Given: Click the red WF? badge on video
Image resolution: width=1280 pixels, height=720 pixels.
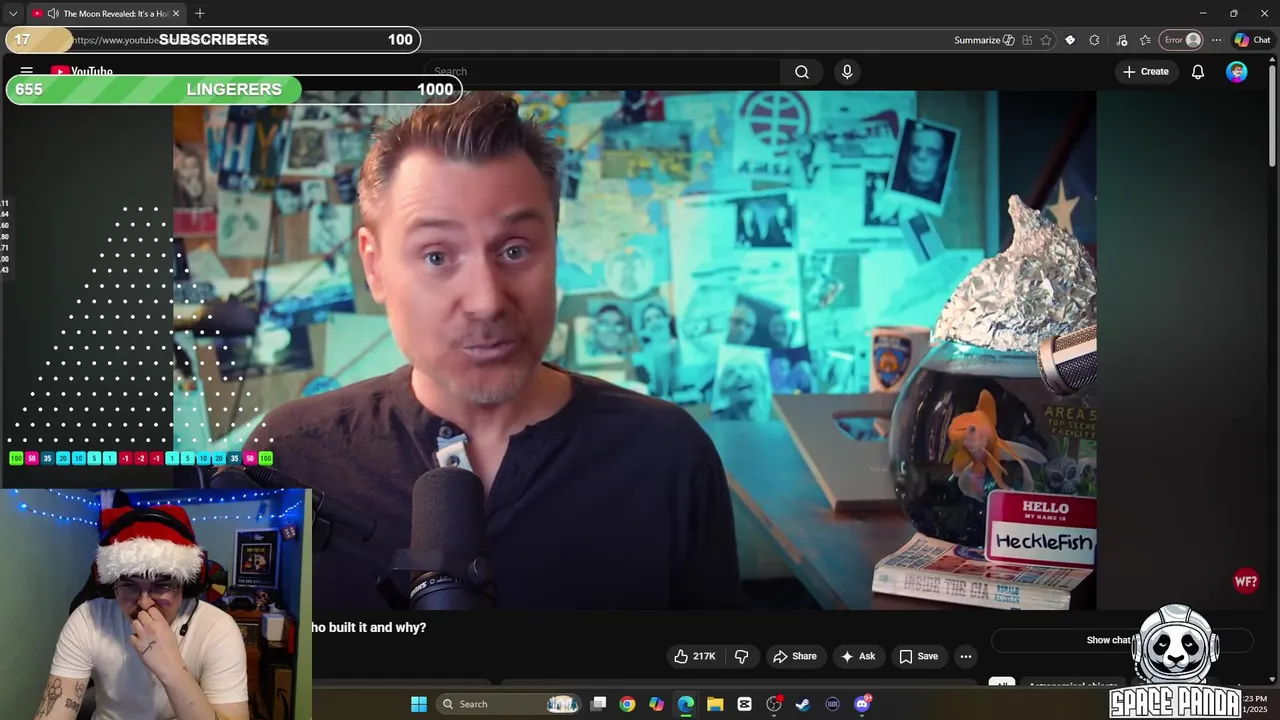Looking at the screenshot, I should [x=1246, y=581].
